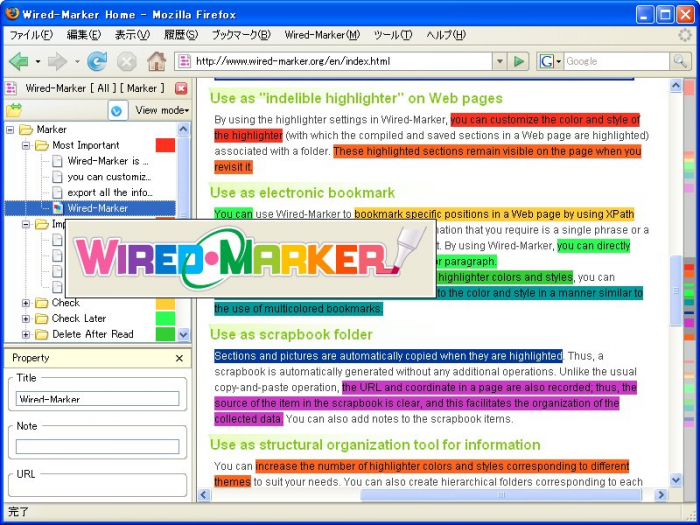
Task: Open the forward history dropdown arrow
Action: pyautogui.click(x=77, y=61)
